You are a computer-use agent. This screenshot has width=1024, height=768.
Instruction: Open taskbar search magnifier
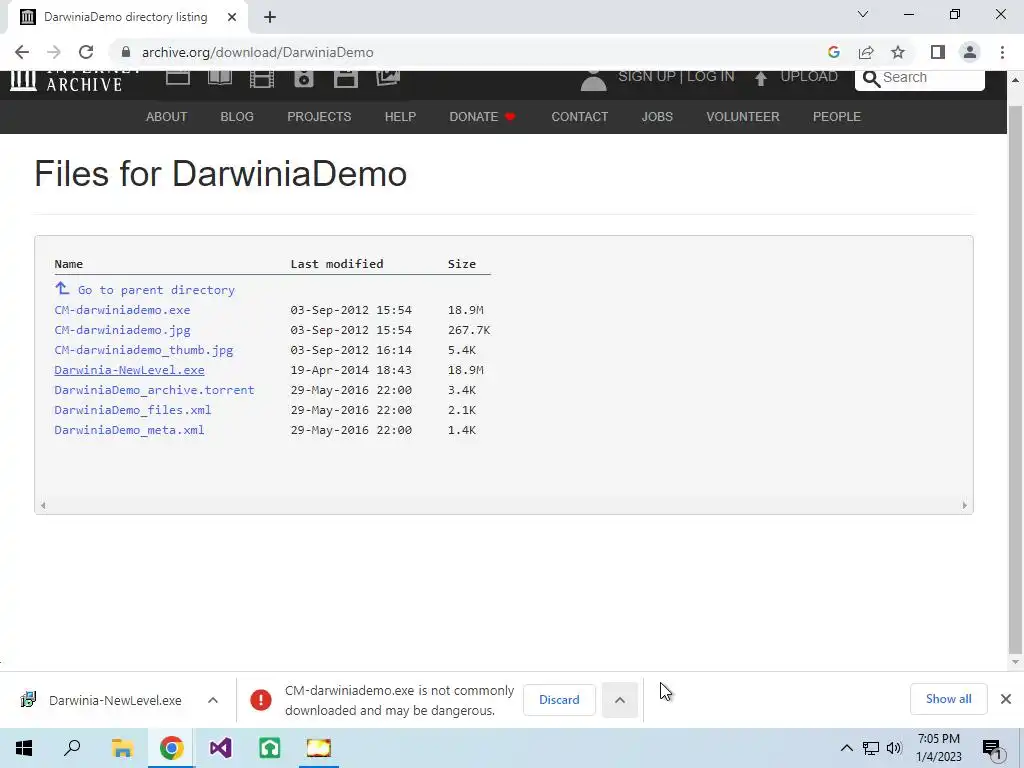(72, 748)
